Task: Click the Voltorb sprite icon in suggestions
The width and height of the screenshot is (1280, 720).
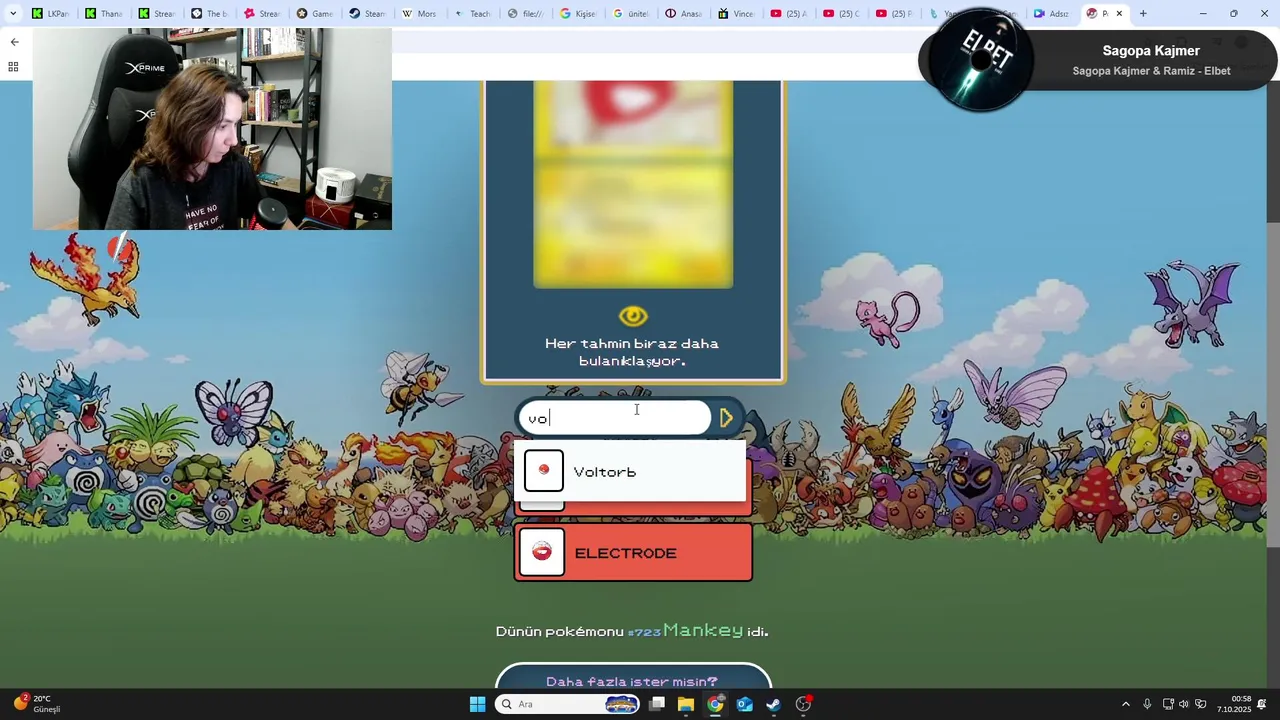Action: coord(544,471)
